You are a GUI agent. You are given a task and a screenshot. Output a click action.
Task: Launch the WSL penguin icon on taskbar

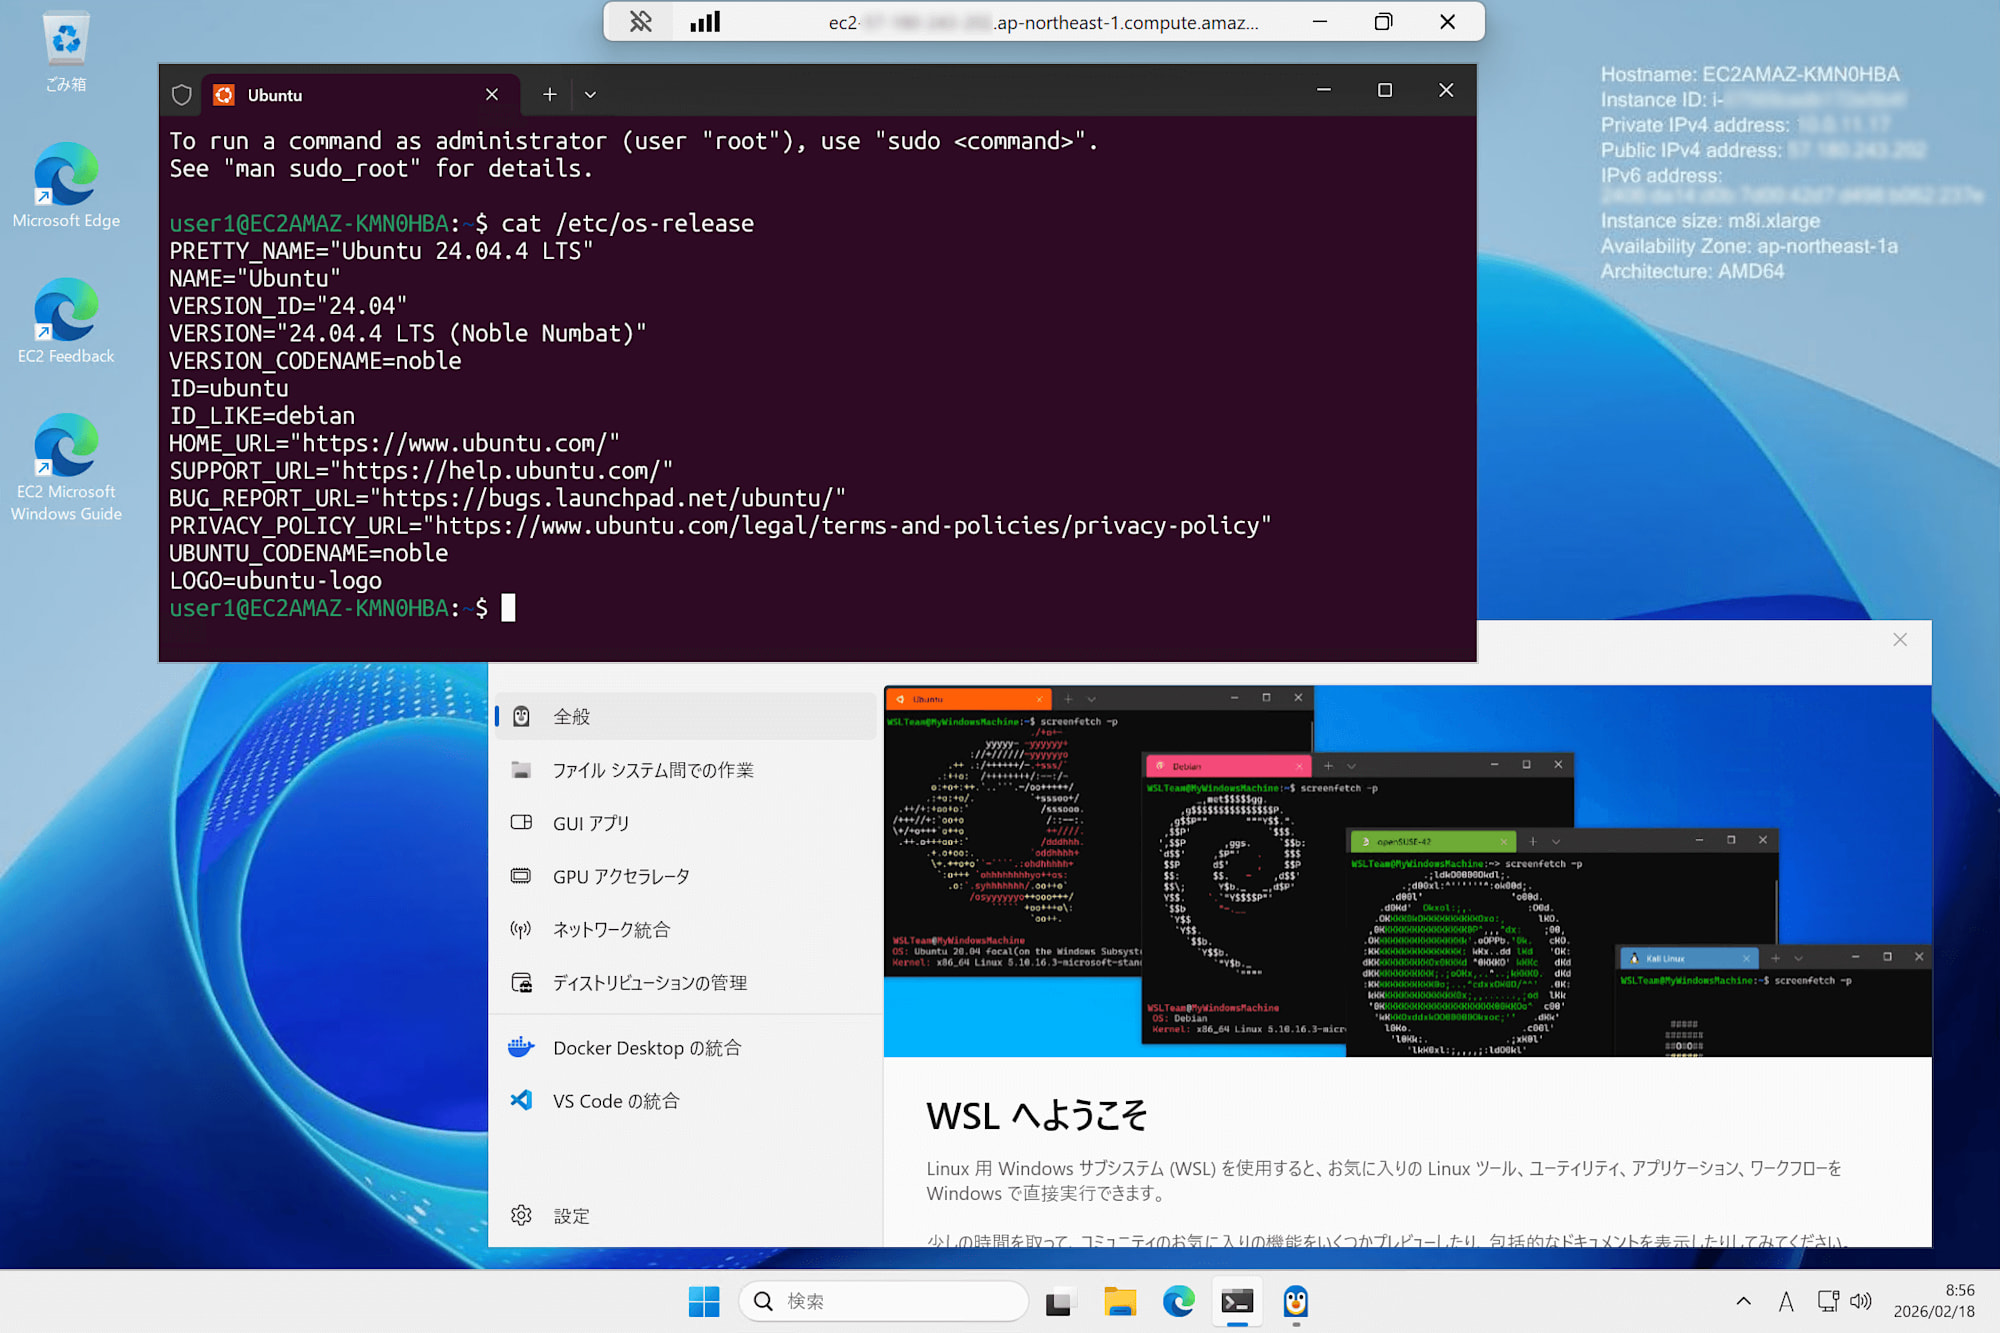pyautogui.click(x=1296, y=1301)
